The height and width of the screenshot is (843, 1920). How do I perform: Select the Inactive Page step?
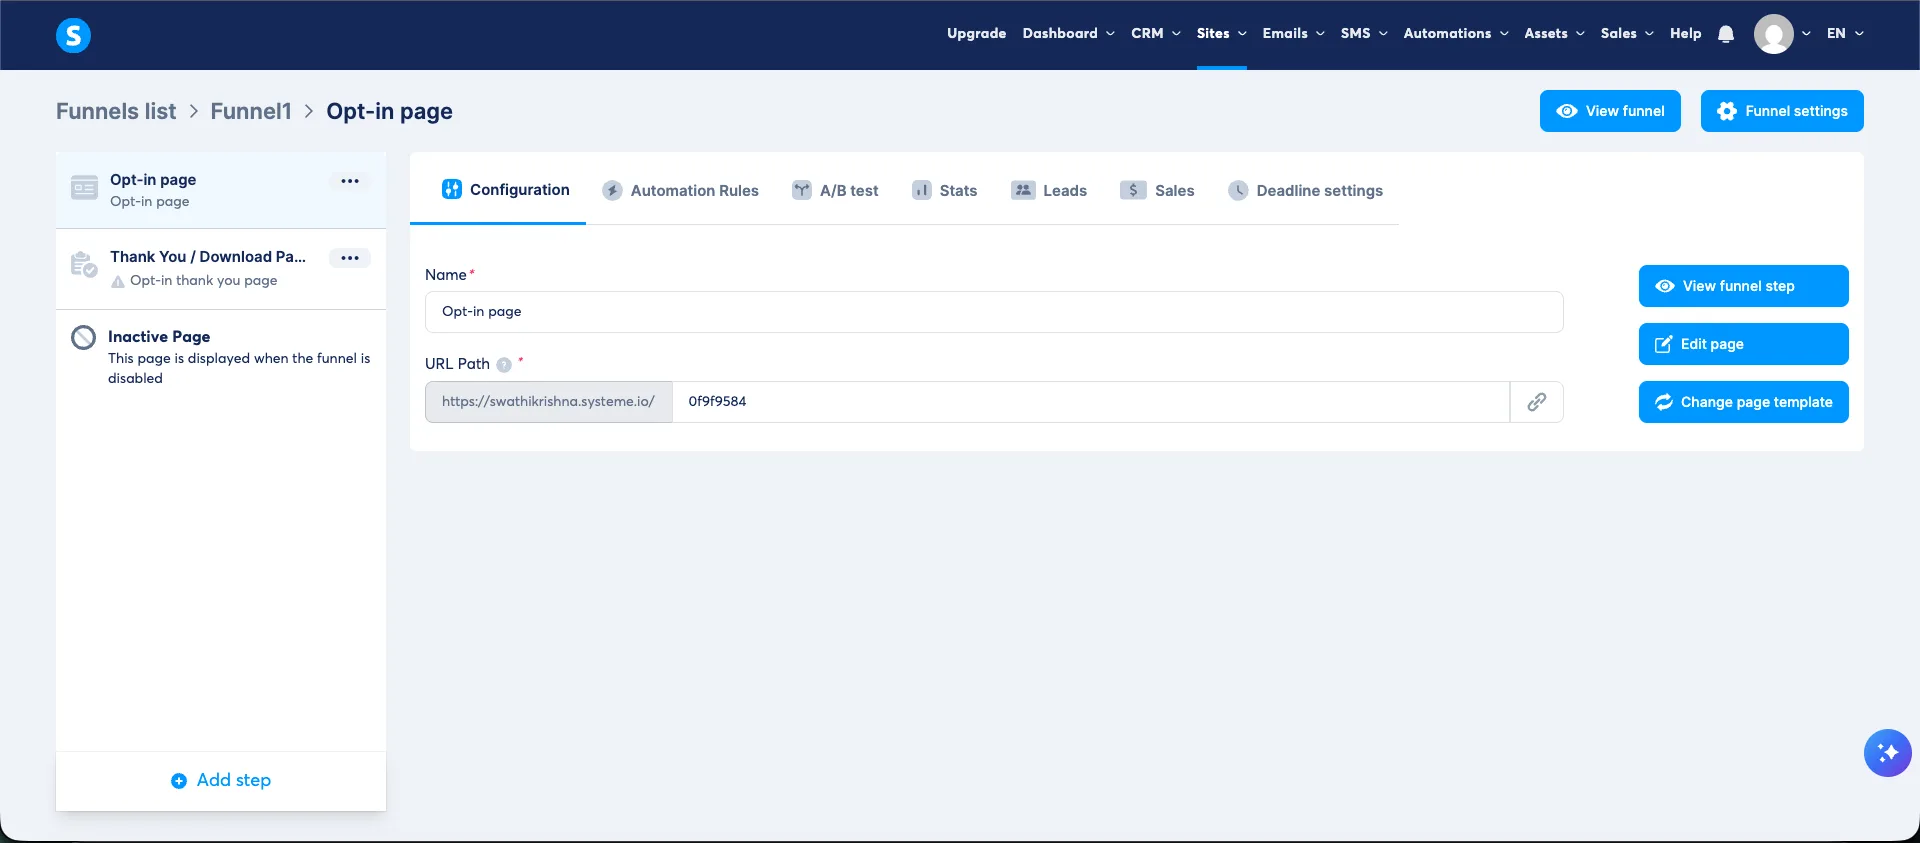[221, 357]
